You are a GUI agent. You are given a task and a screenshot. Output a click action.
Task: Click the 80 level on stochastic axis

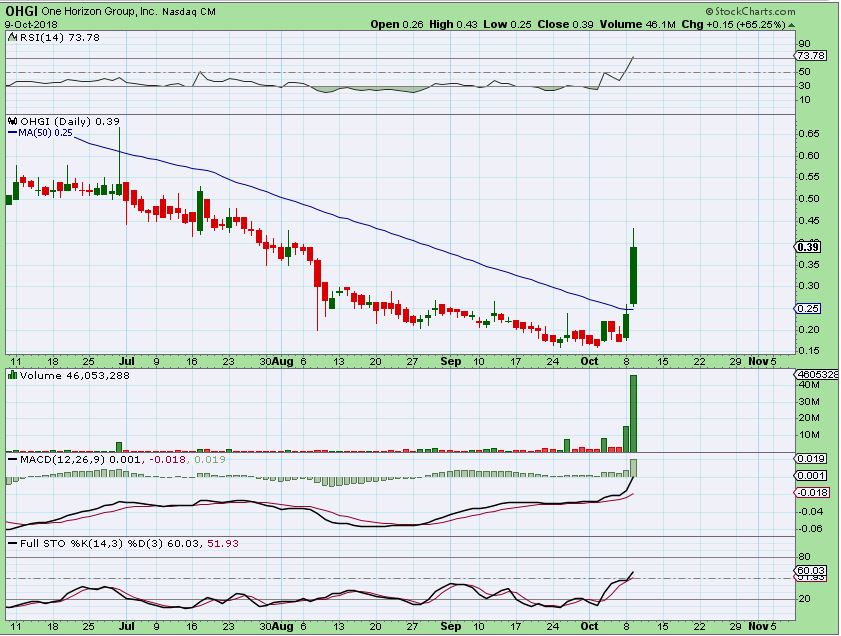(804, 557)
